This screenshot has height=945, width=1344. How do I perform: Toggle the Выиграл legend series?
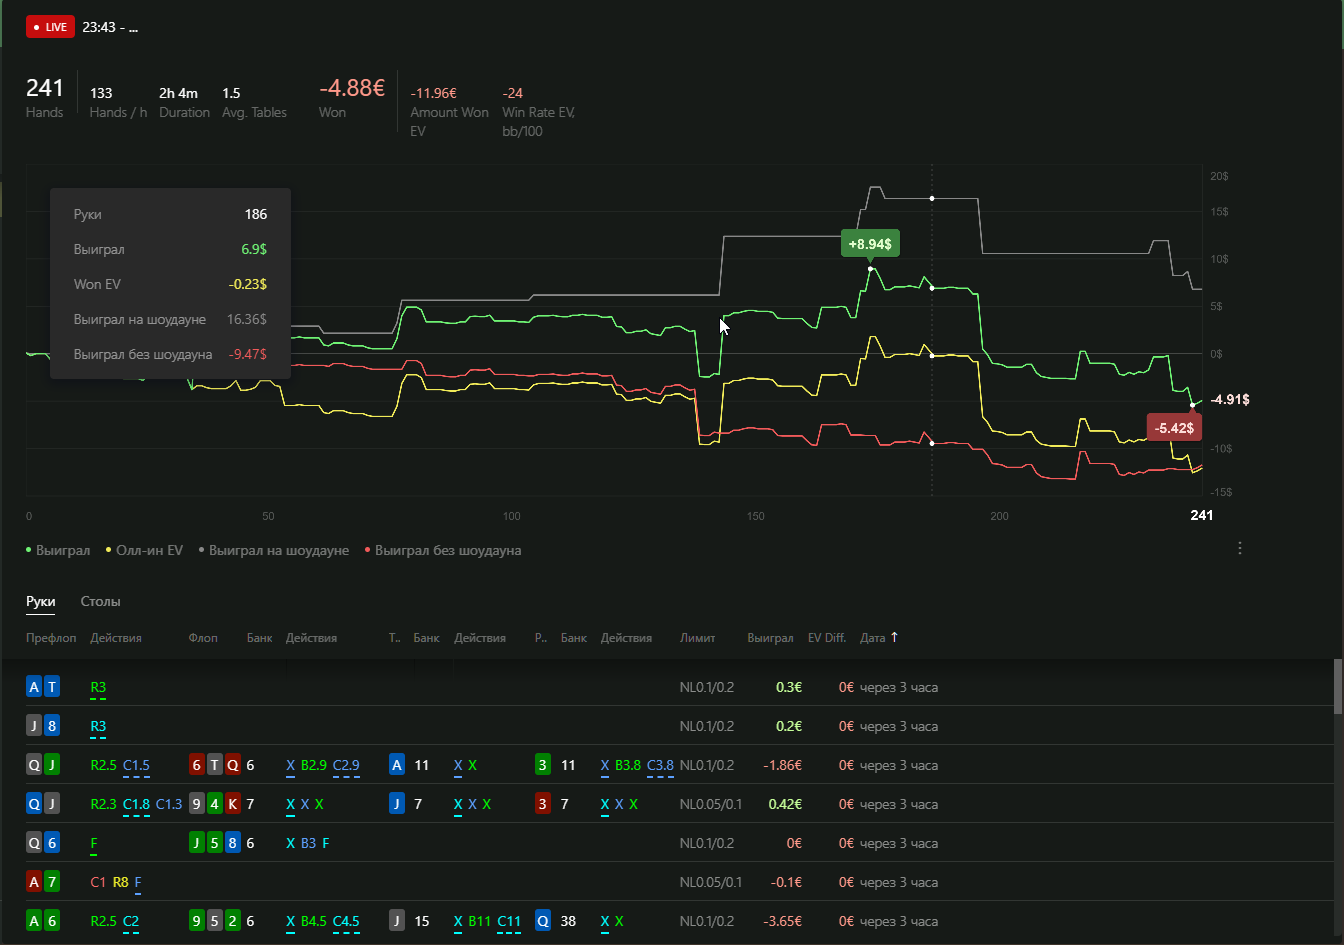[x=58, y=550]
